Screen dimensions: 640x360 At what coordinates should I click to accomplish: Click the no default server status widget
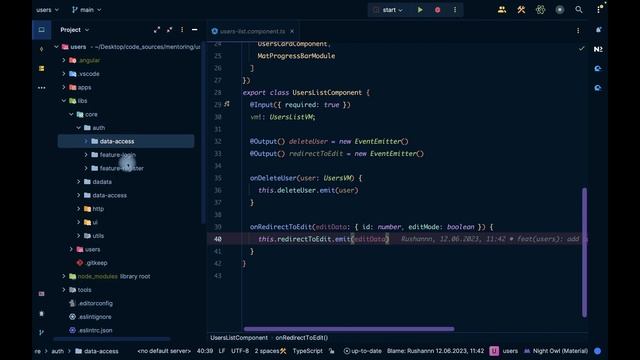pos(164,351)
